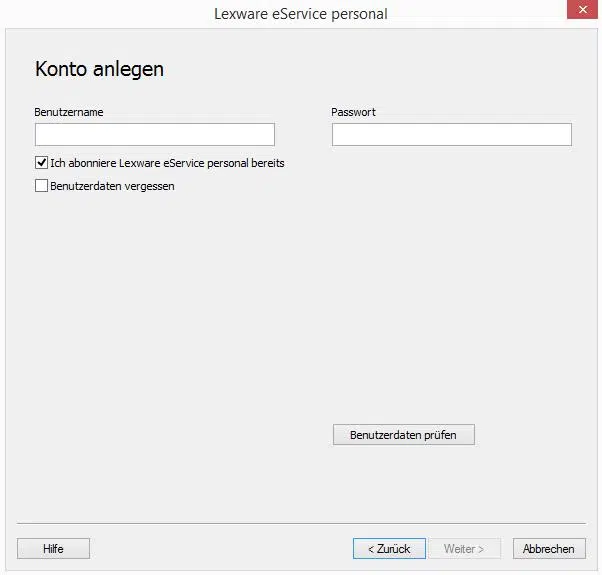
Task: Select the 'Benutzername' label text
Action: (69, 112)
